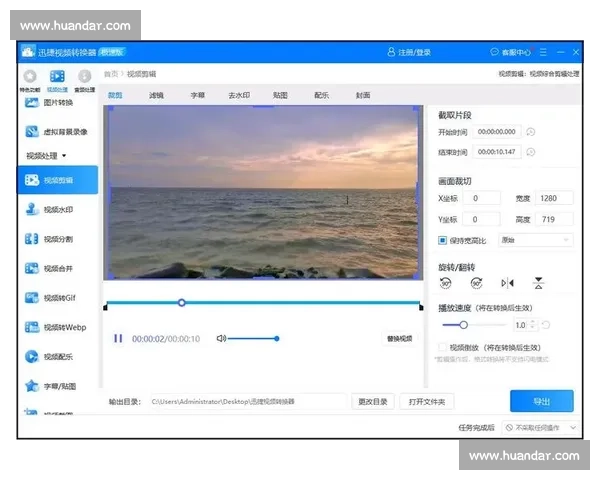Switch to the 封面 tab
This screenshot has height=480, width=600.
pos(363,95)
